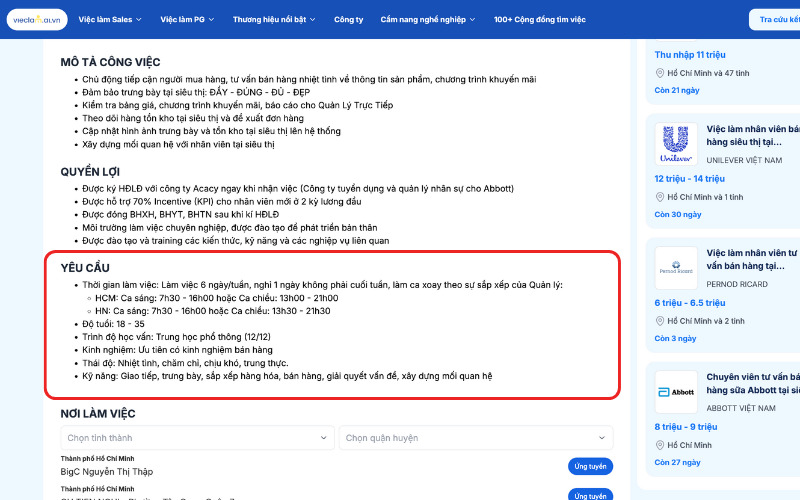Open the Chọn tỉnh thành dropdown
The height and width of the screenshot is (500, 800).
tap(197, 438)
